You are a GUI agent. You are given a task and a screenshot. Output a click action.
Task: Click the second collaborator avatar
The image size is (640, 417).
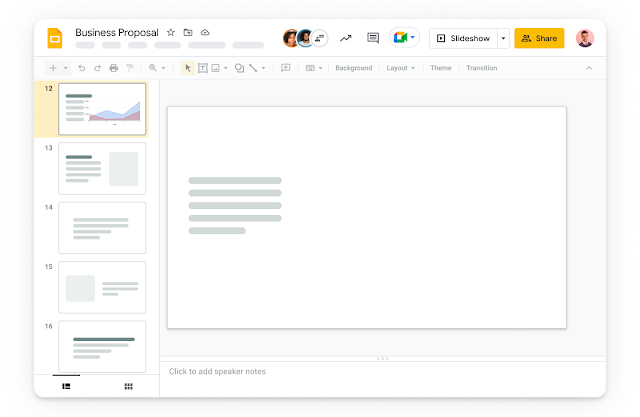(304, 38)
